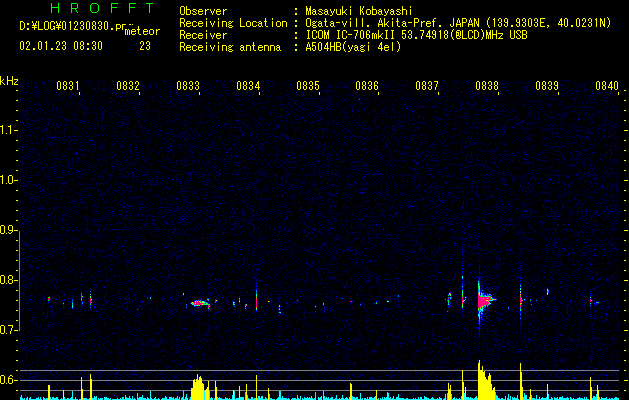Click the 0837 time marker
This screenshot has height=400, width=629.
point(427,86)
